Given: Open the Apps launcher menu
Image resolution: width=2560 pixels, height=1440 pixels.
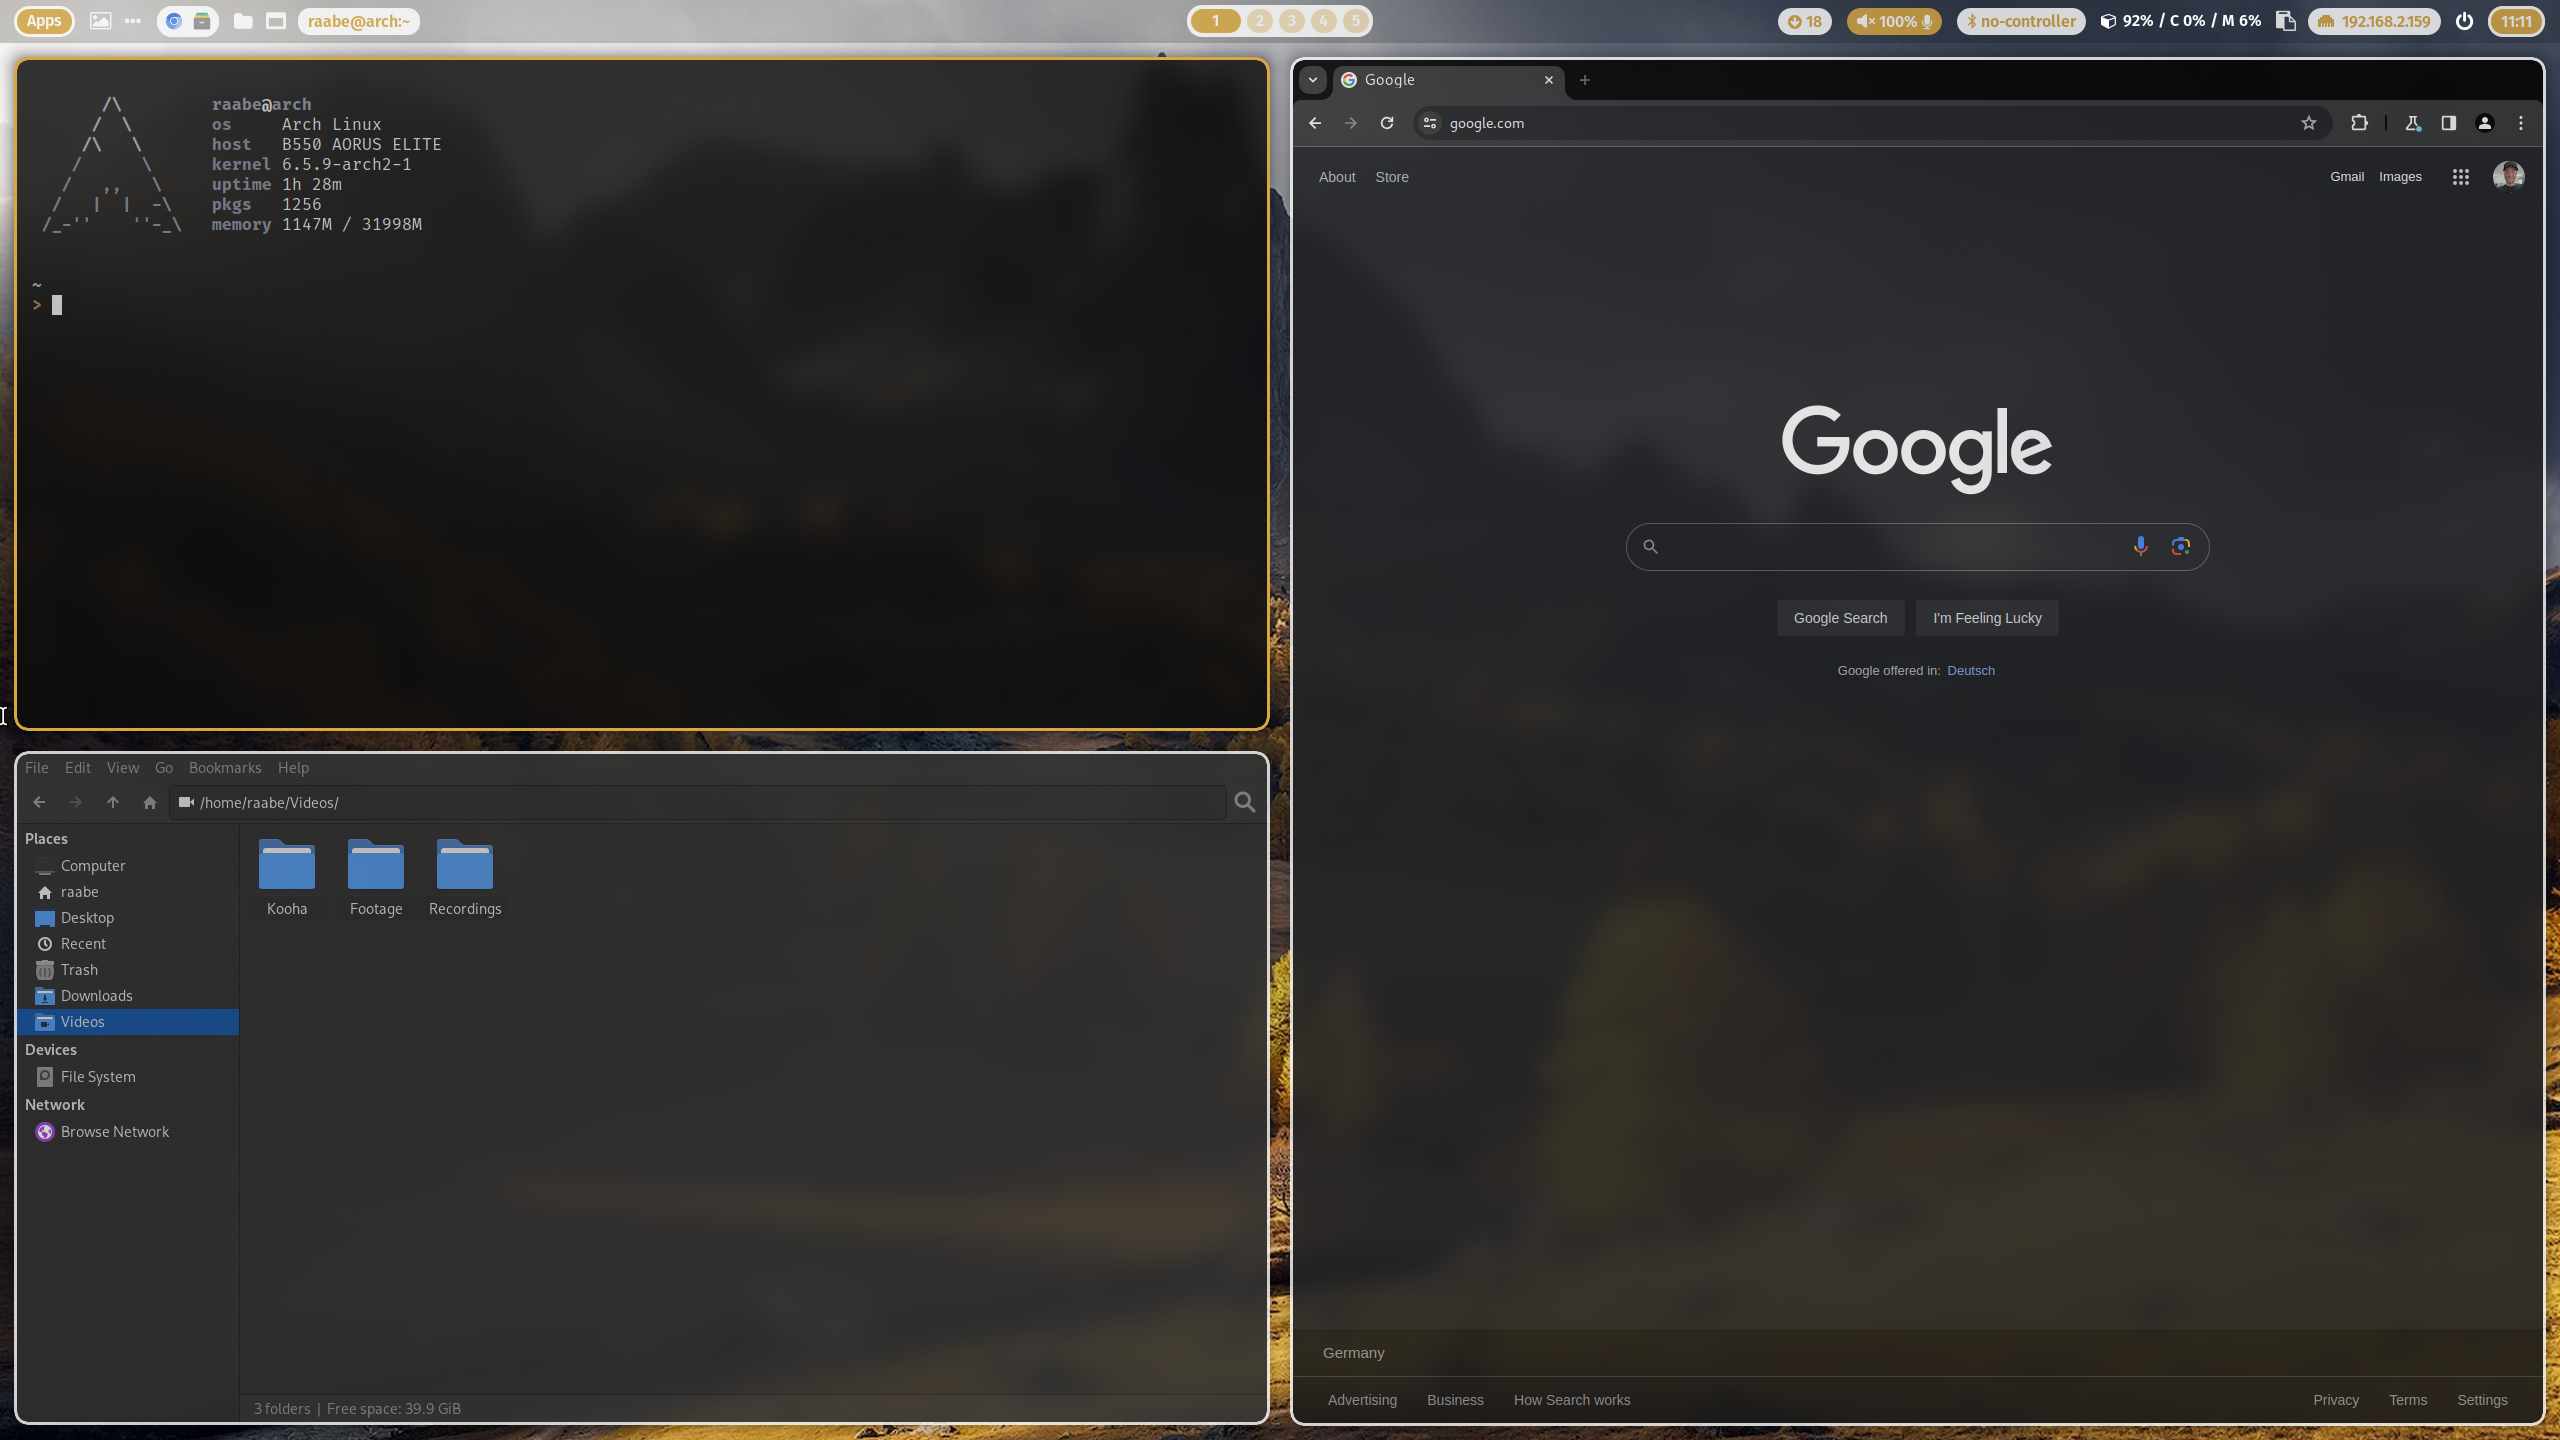Looking at the screenshot, I should click(44, 21).
